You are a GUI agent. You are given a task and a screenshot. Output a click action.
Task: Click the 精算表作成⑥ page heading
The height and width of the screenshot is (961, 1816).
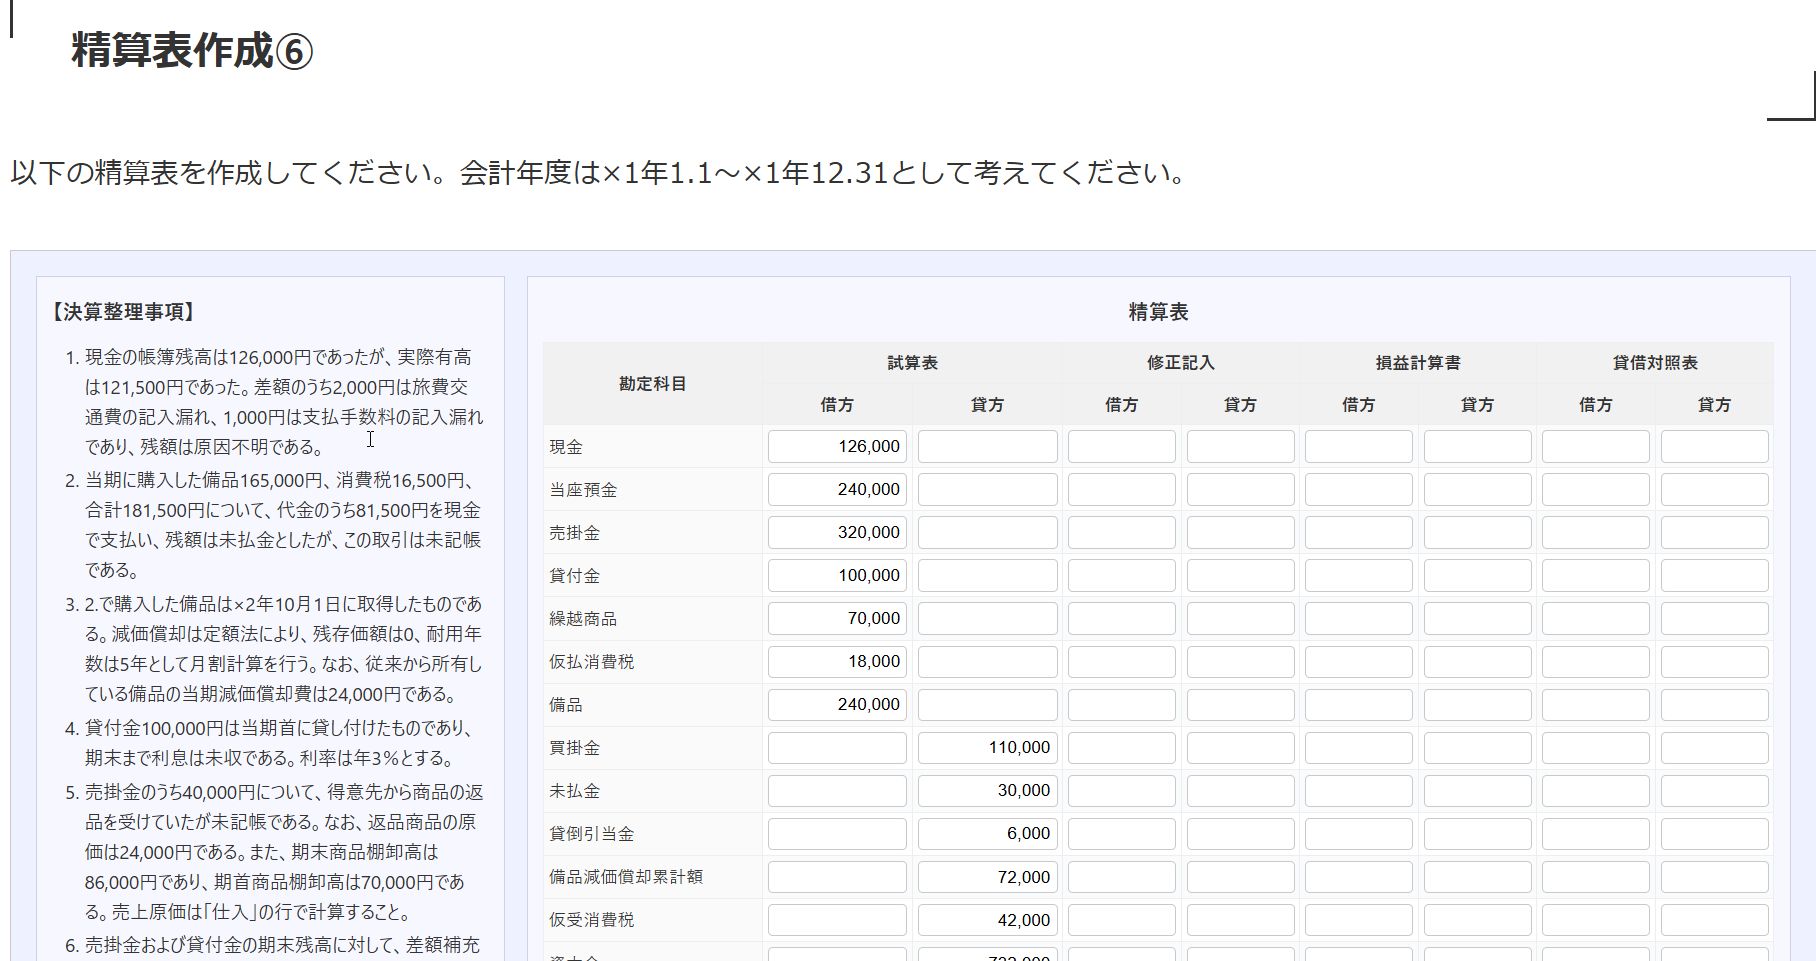[192, 51]
